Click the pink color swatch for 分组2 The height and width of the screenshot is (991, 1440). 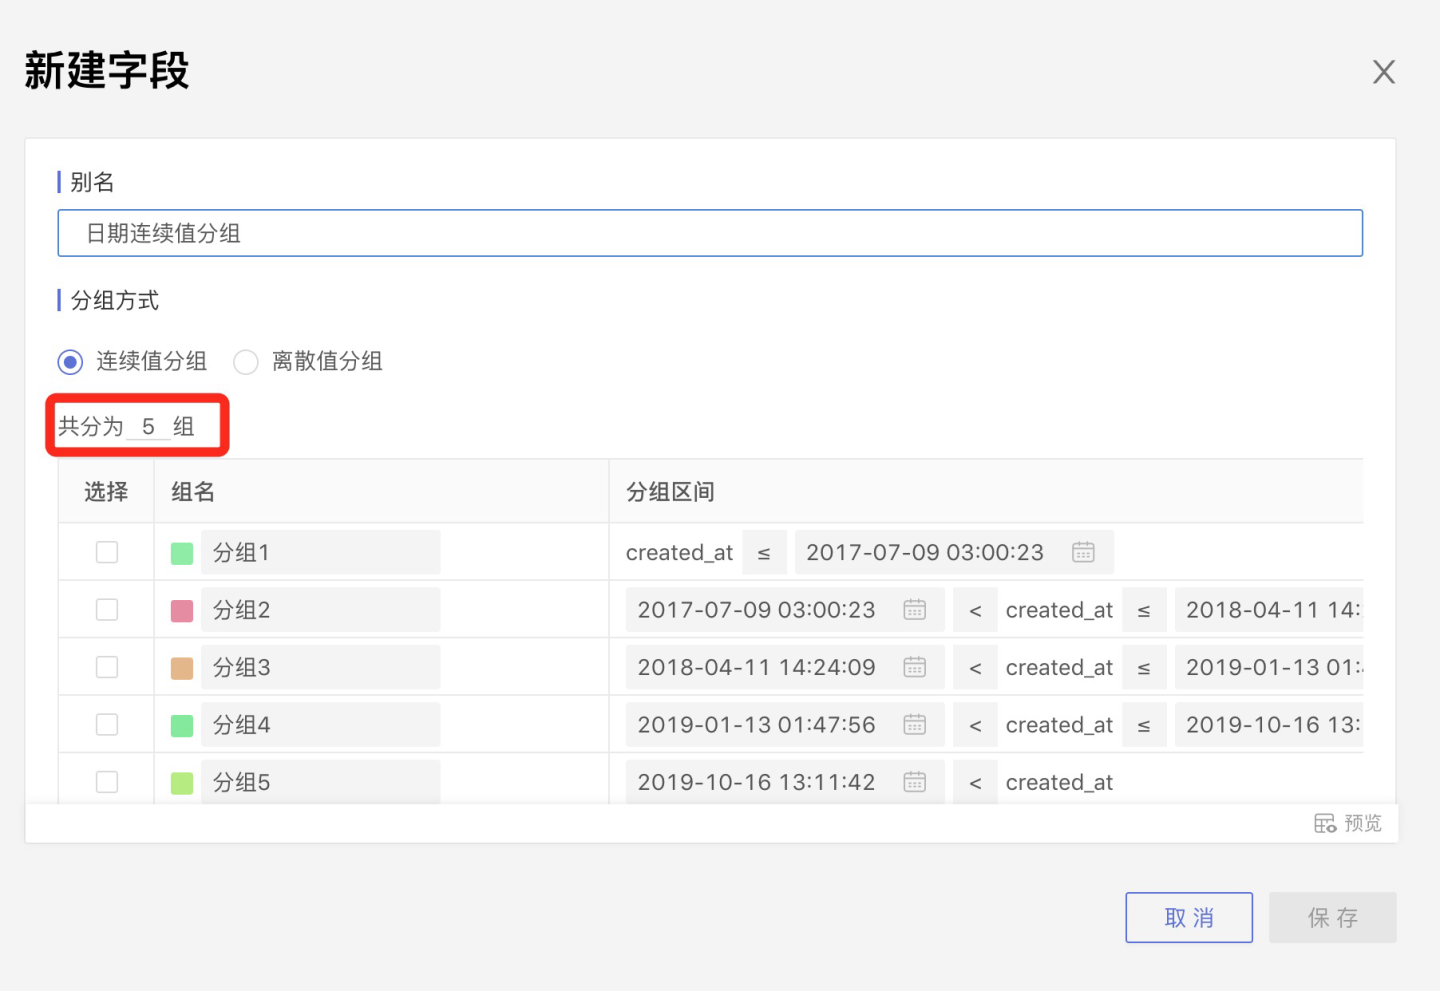click(182, 611)
